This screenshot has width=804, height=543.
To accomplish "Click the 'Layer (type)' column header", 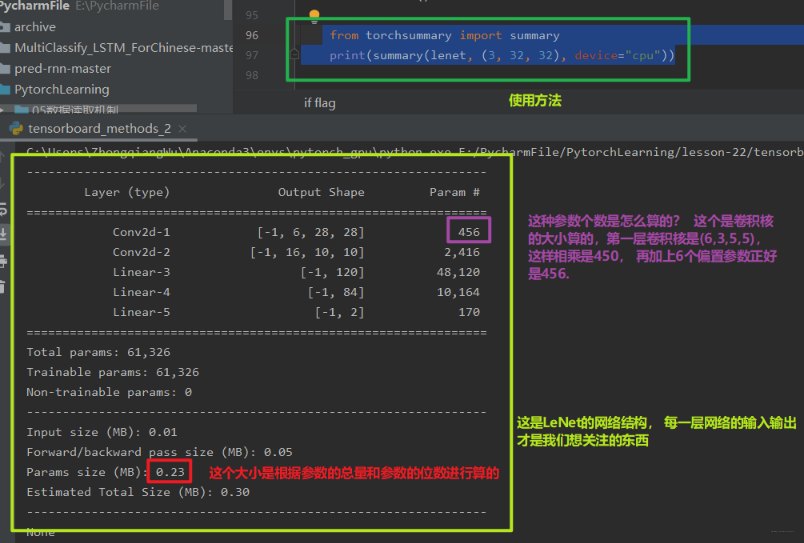I will pyautogui.click(x=127, y=192).
